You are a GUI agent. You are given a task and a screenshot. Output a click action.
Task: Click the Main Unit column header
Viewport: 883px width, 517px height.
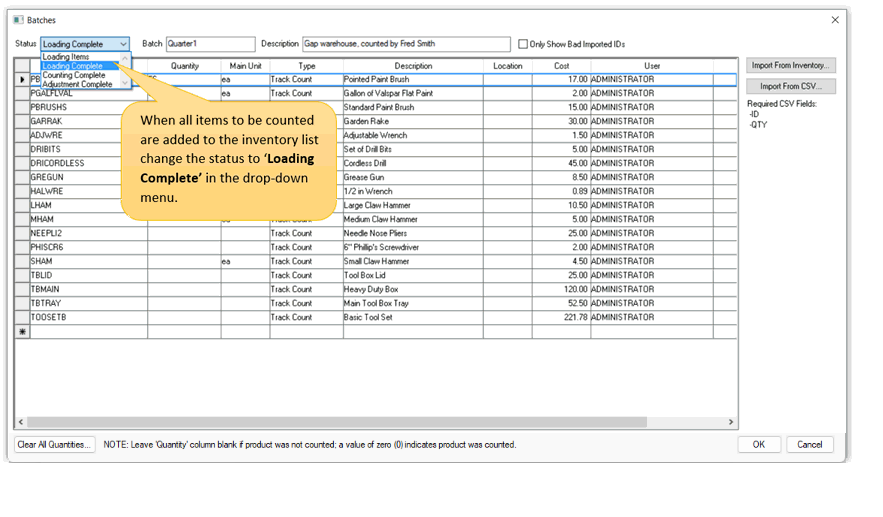(x=246, y=66)
